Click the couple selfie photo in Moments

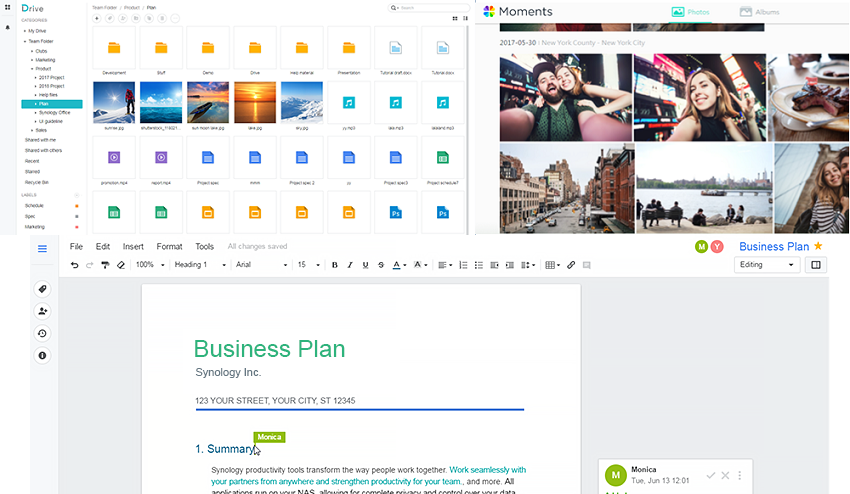point(565,97)
